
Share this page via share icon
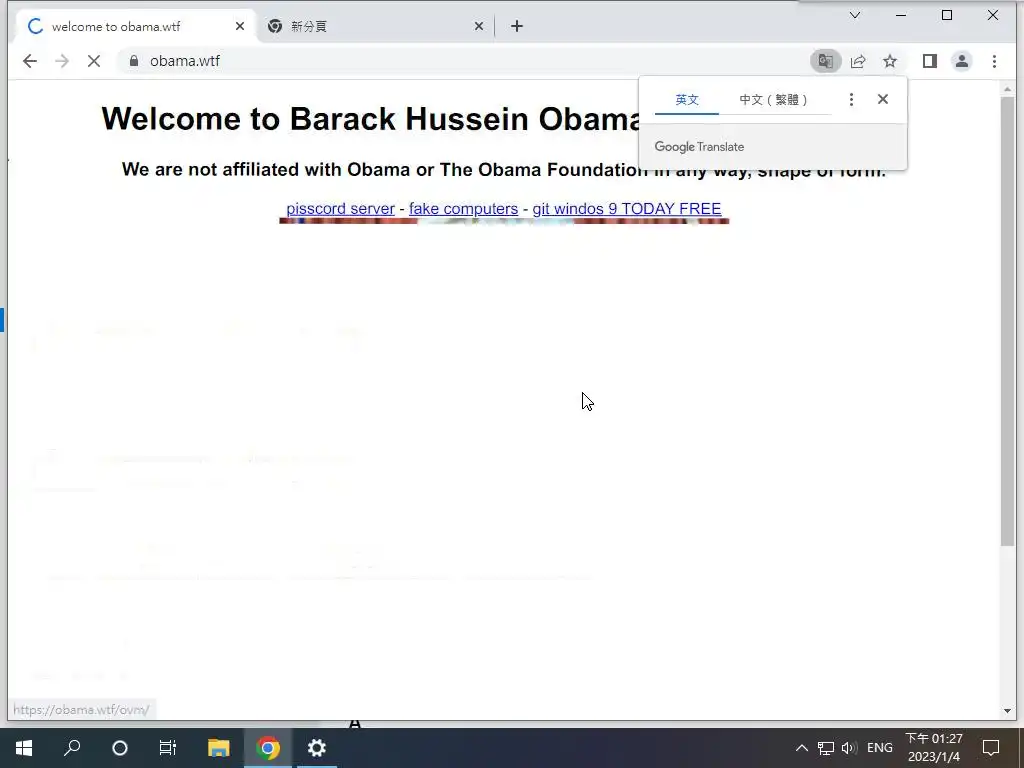coord(858,61)
